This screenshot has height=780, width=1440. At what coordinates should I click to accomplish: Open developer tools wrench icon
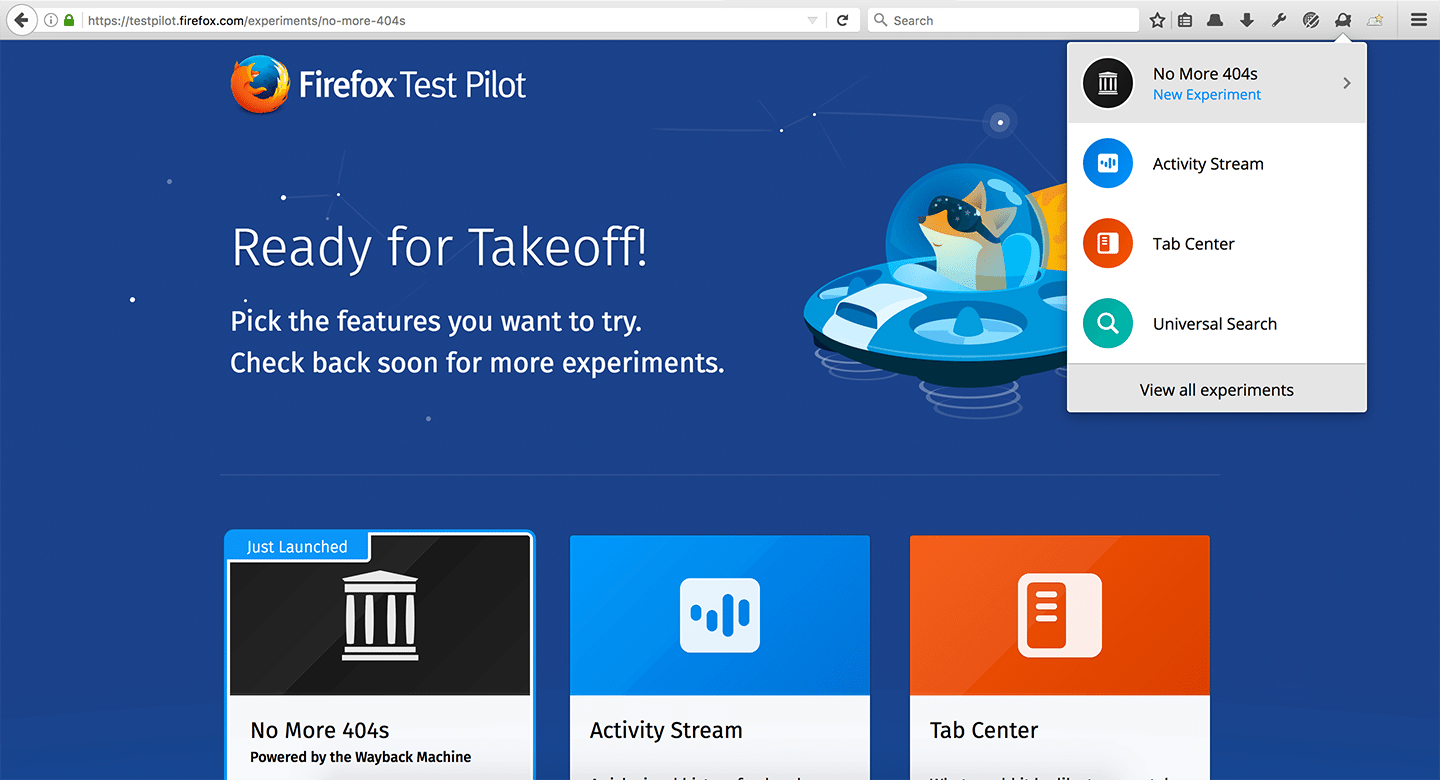pyautogui.click(x=1279, y=20)
